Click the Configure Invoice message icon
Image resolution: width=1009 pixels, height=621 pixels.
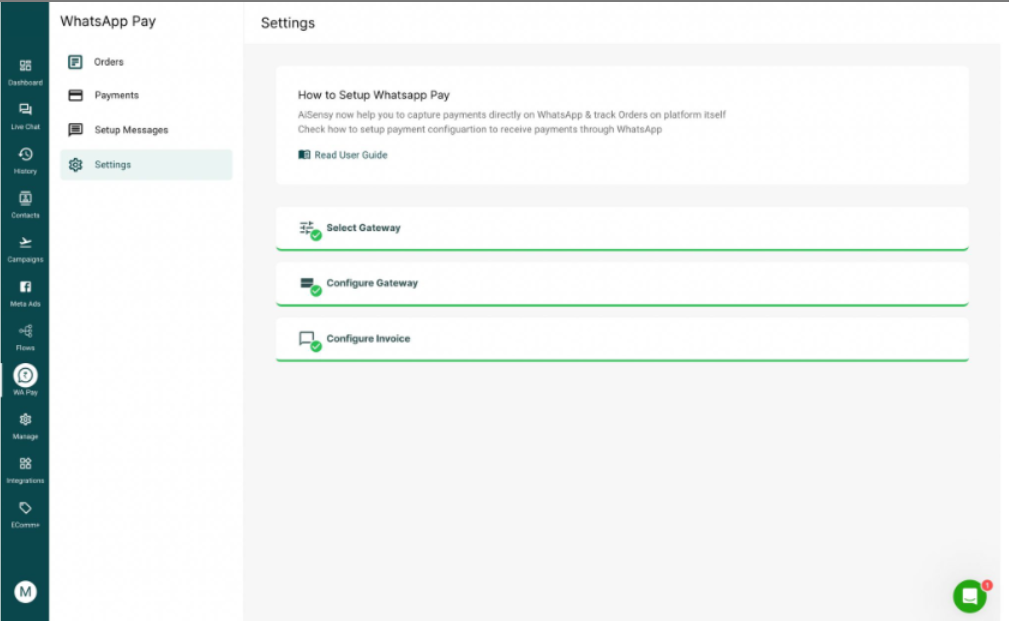point(306,338)
